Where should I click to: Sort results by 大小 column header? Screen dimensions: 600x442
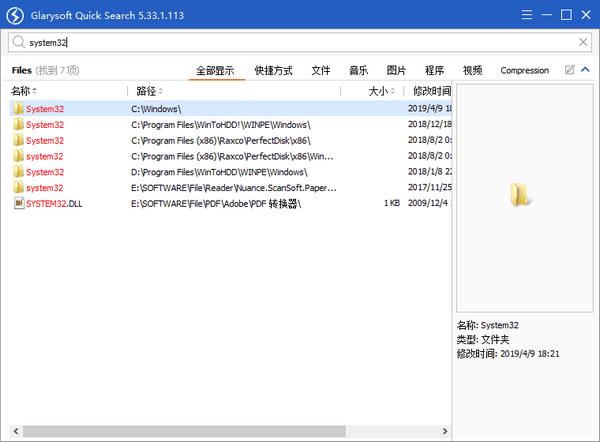(377, 91)
